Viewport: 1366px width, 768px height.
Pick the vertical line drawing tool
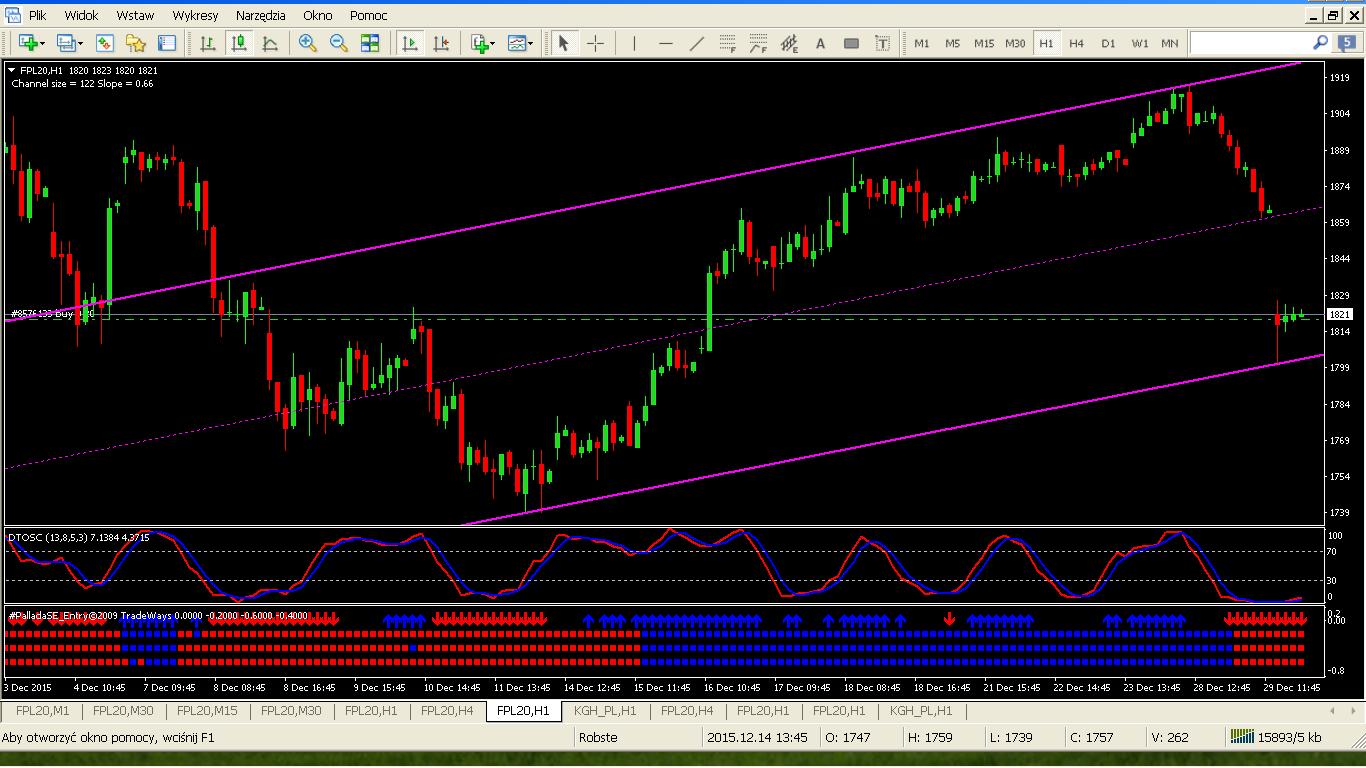pyautogui.click(x=633, y=43)
